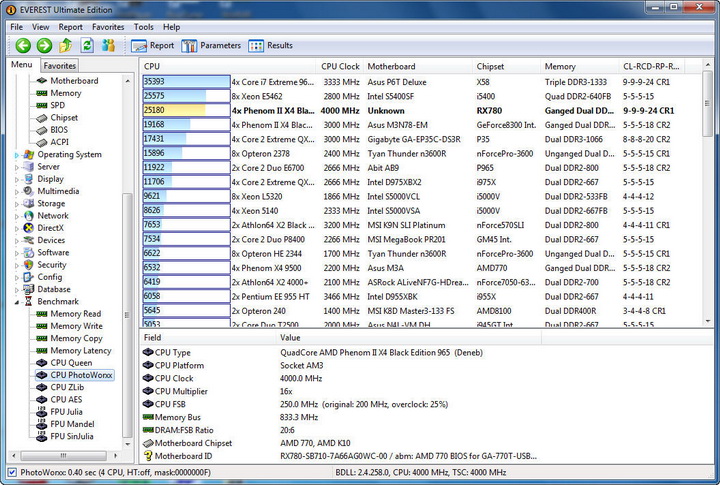Image resolution: width=720 pixels, height=485 pixels.
Task: Click the Software icon in the tree
Action: point(28,253)
